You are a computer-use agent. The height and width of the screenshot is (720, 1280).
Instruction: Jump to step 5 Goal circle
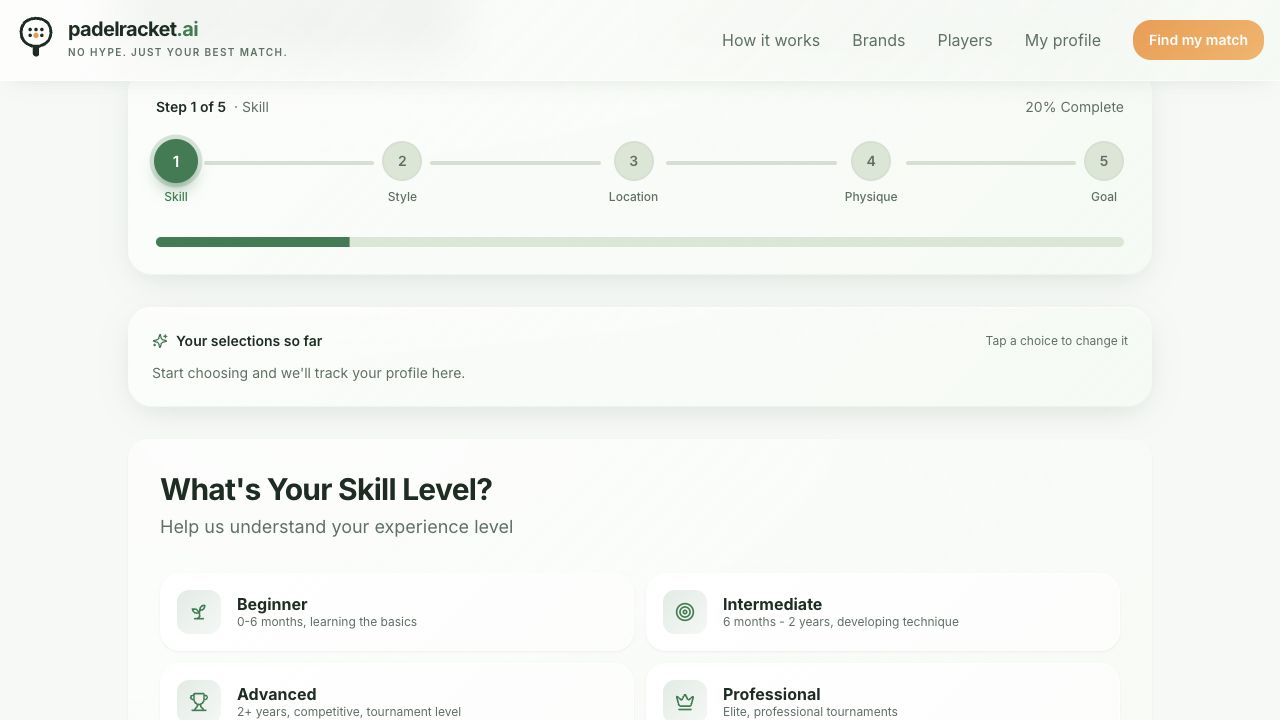click(1104, 161)
